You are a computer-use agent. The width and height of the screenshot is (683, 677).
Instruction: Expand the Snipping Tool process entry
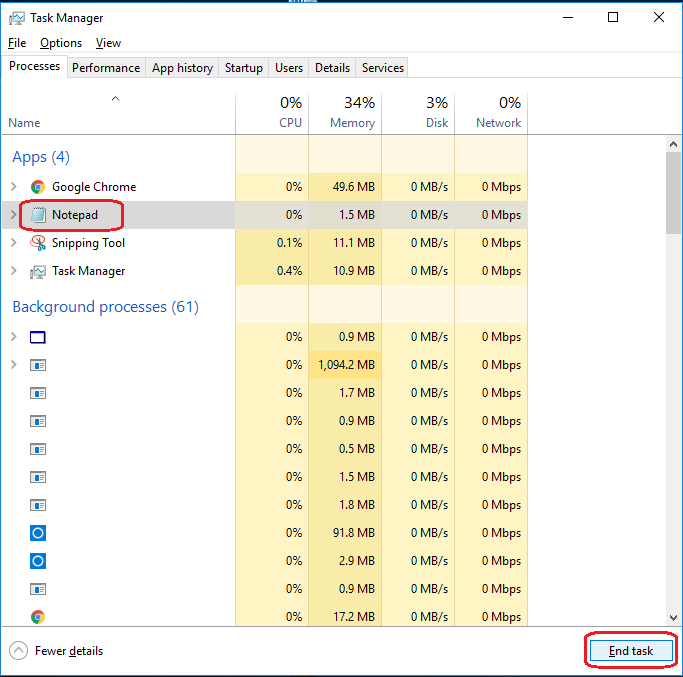[13, 243]
